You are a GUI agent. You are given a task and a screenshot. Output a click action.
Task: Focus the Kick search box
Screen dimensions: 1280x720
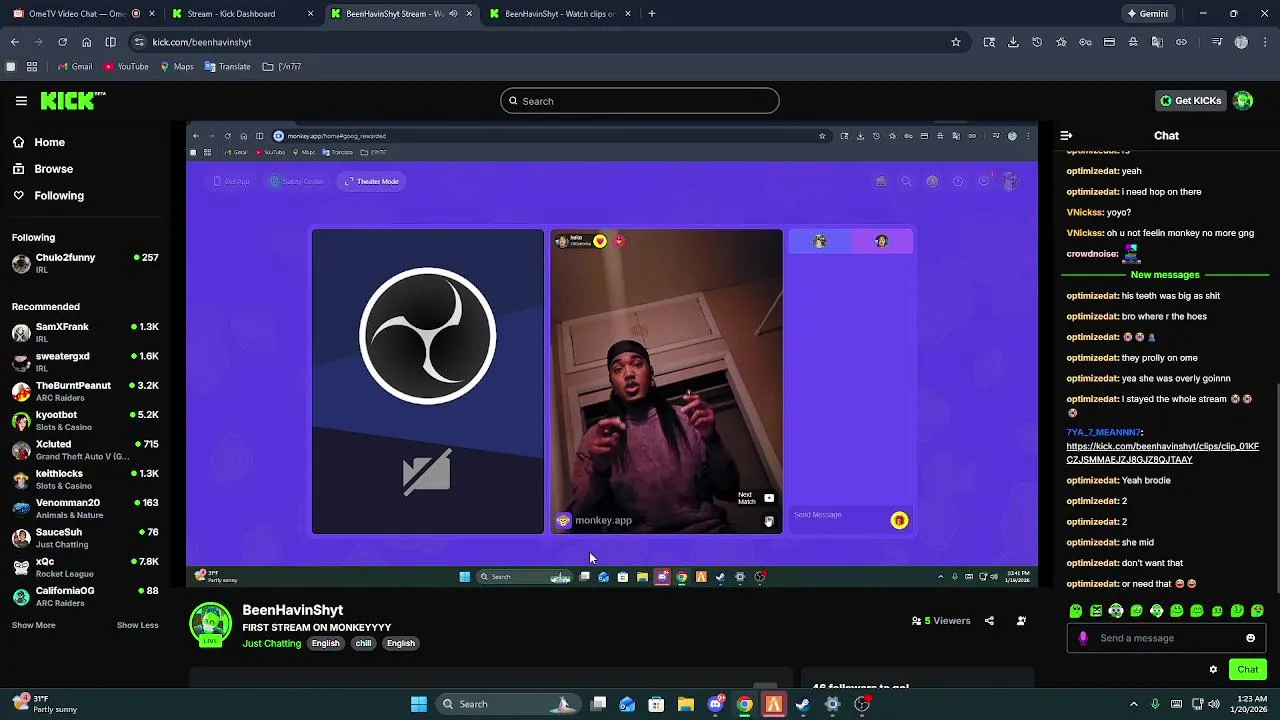640,101
